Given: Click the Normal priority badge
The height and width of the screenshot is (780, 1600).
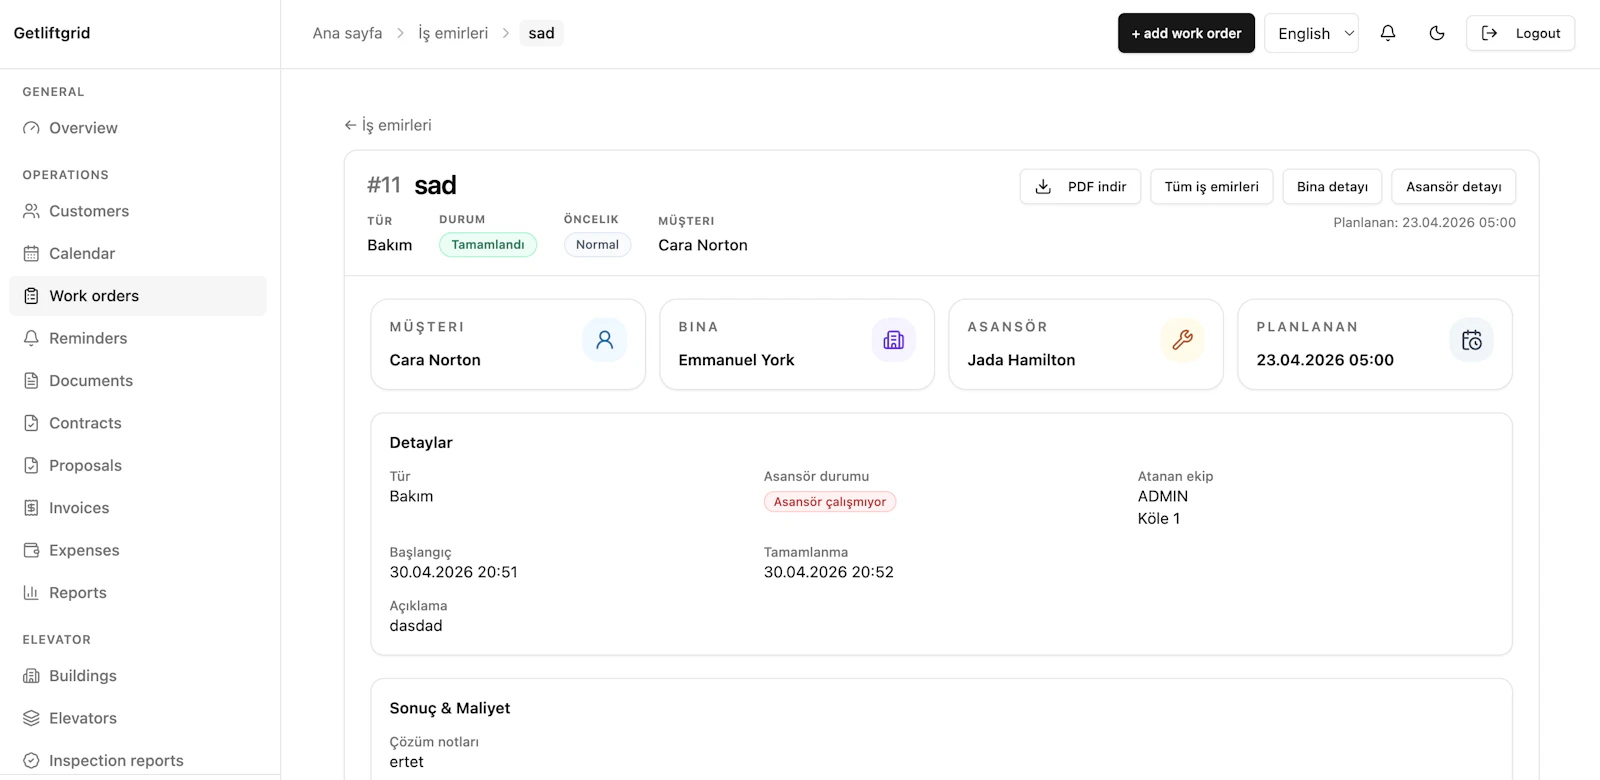Looking at the screenshot, I should [x=597, y=245].
